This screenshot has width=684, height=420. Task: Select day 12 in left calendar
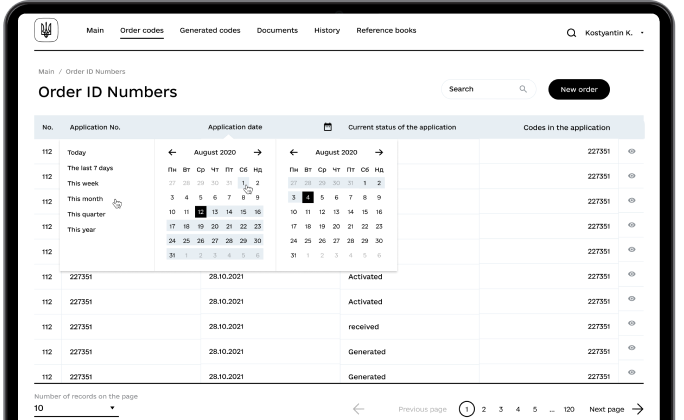[200, 212]
